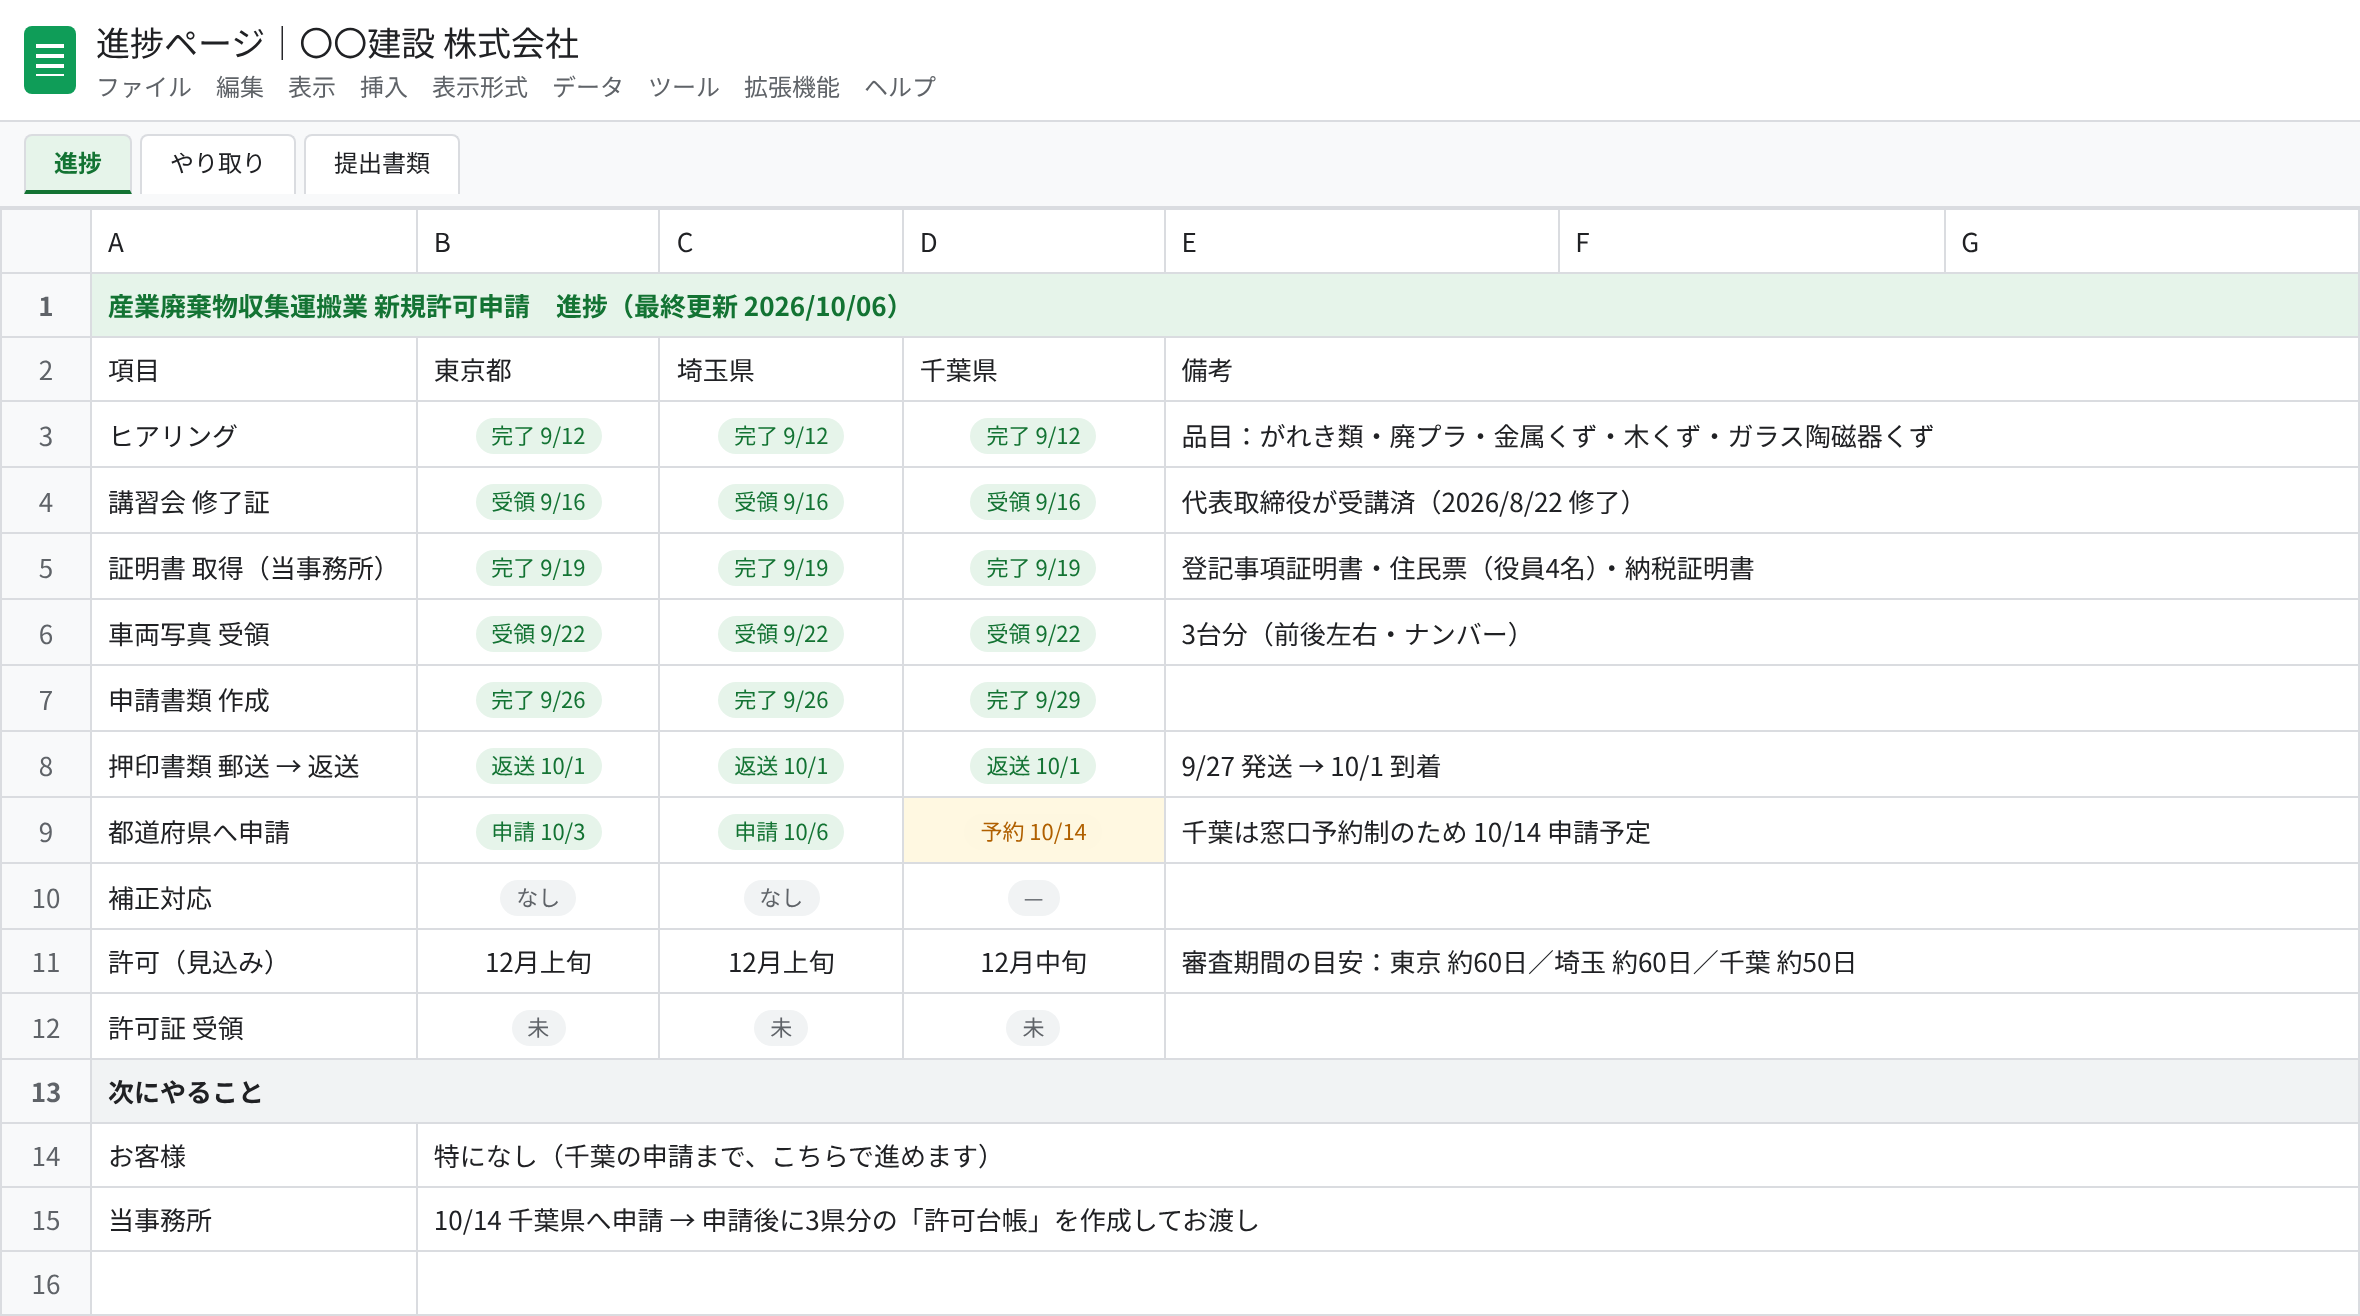Click the 申請 10/3 status chip
This screenshot has width=2360, height=1316.
538,832
